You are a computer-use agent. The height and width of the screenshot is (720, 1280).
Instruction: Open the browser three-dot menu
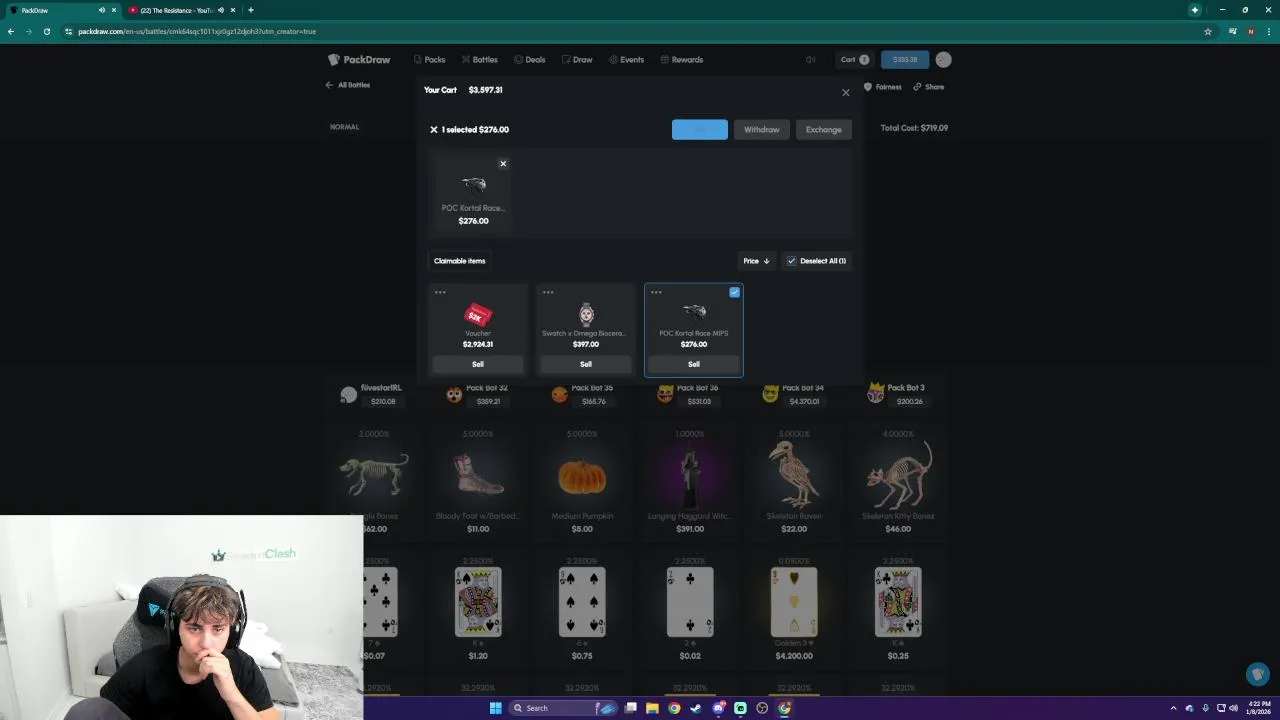tap(1269, 31)
